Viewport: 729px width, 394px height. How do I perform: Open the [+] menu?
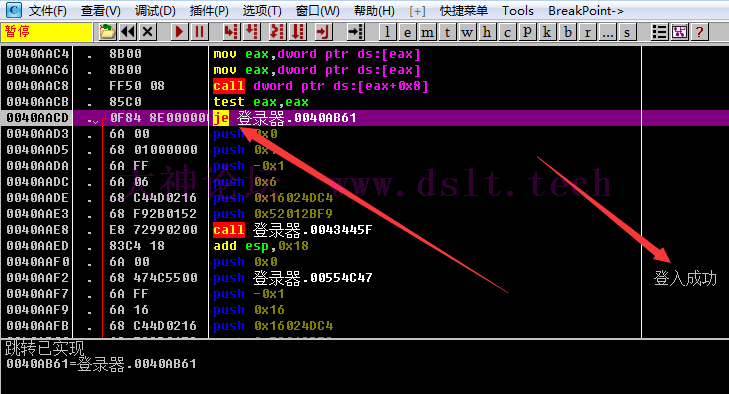(x=417, y=10)
